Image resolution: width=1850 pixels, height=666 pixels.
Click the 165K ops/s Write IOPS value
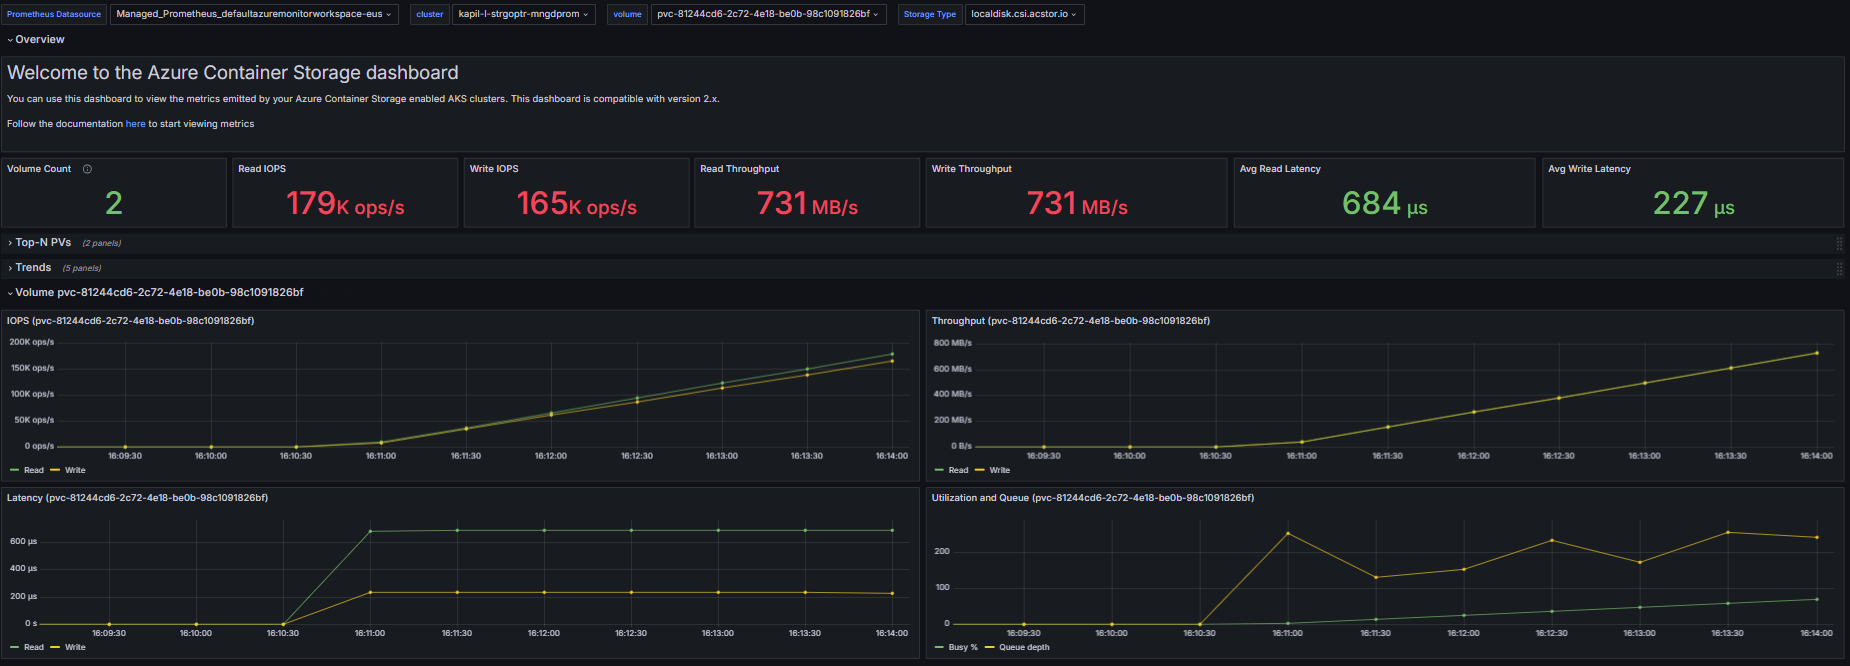(577, 204)
